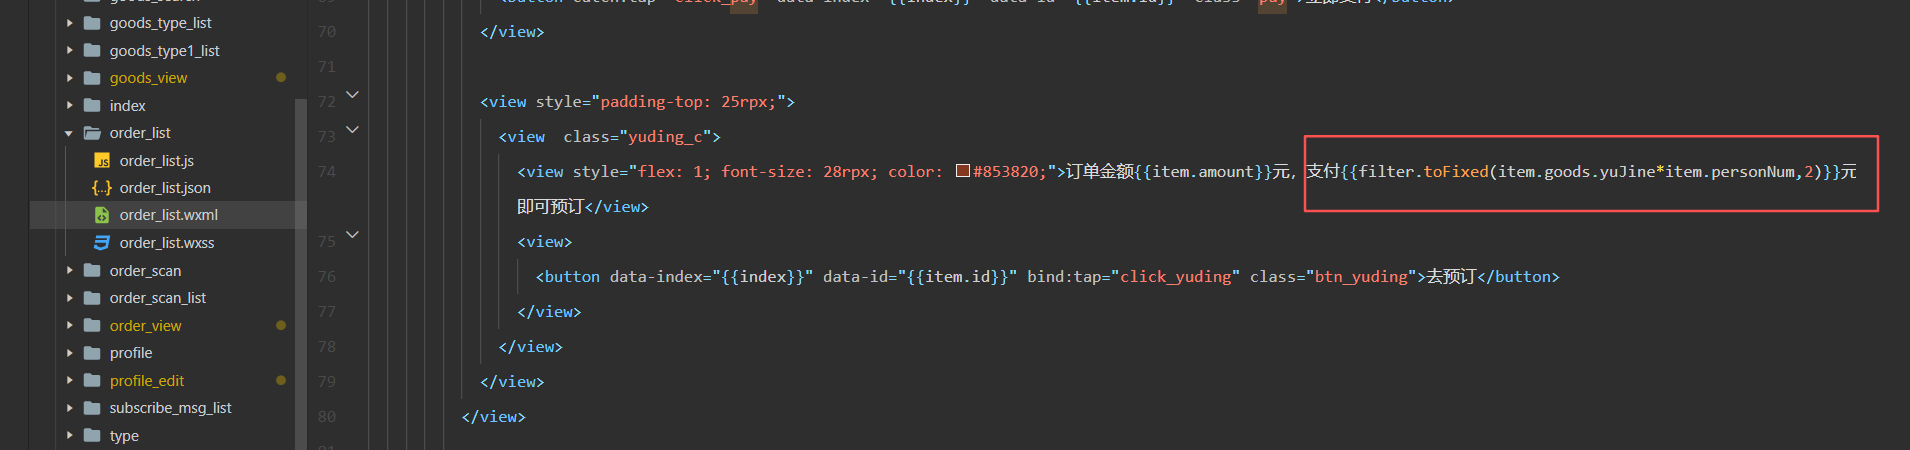Fold the code block at line 75
Image resolution: width=1910 pixels, height=450 pixels.
pos(352,235)
